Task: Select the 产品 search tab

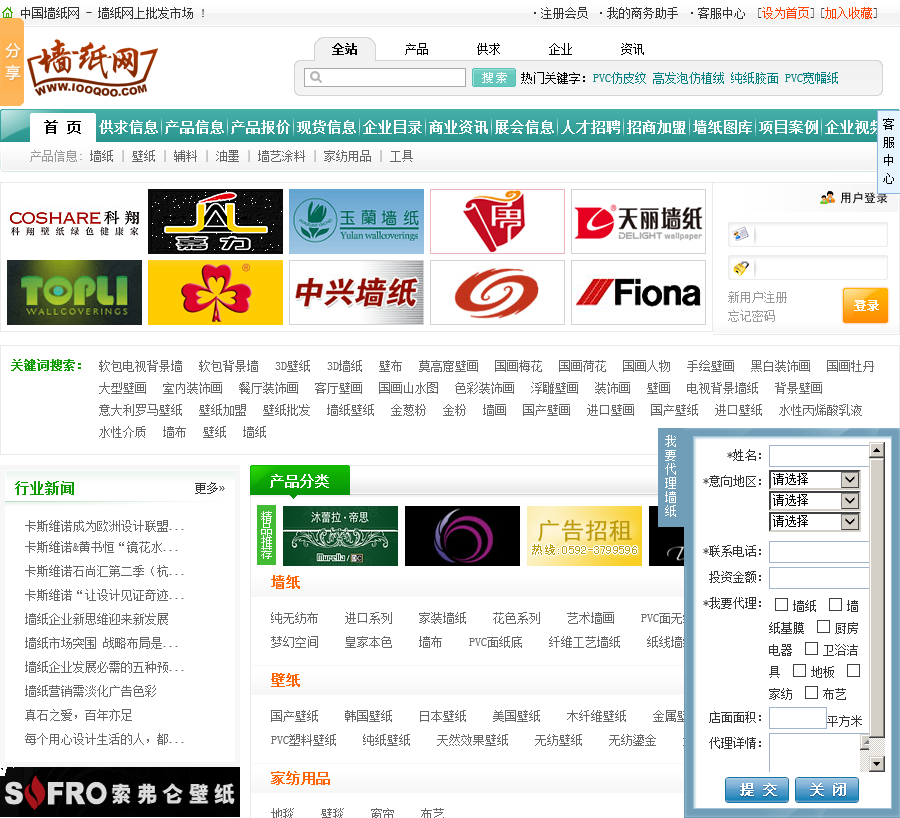Action: 417,49
